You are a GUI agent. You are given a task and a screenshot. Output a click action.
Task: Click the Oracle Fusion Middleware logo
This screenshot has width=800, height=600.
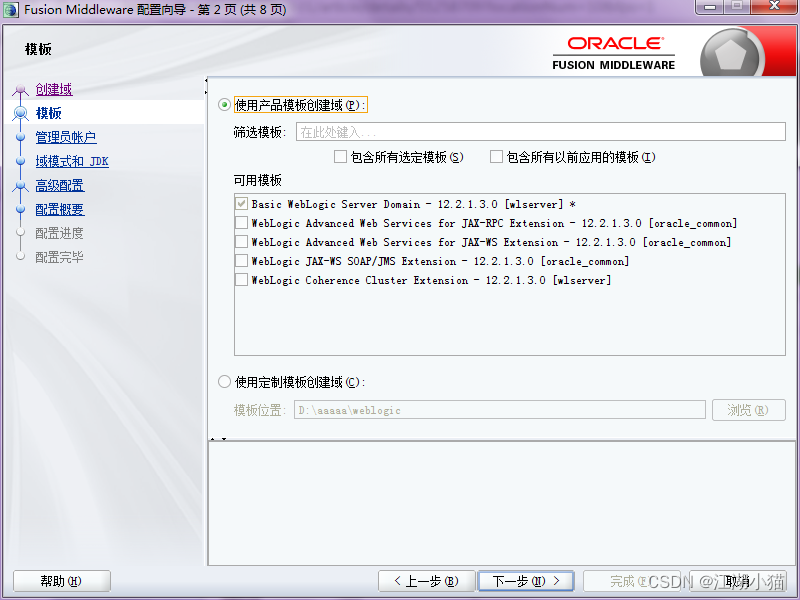pos(614,53)
